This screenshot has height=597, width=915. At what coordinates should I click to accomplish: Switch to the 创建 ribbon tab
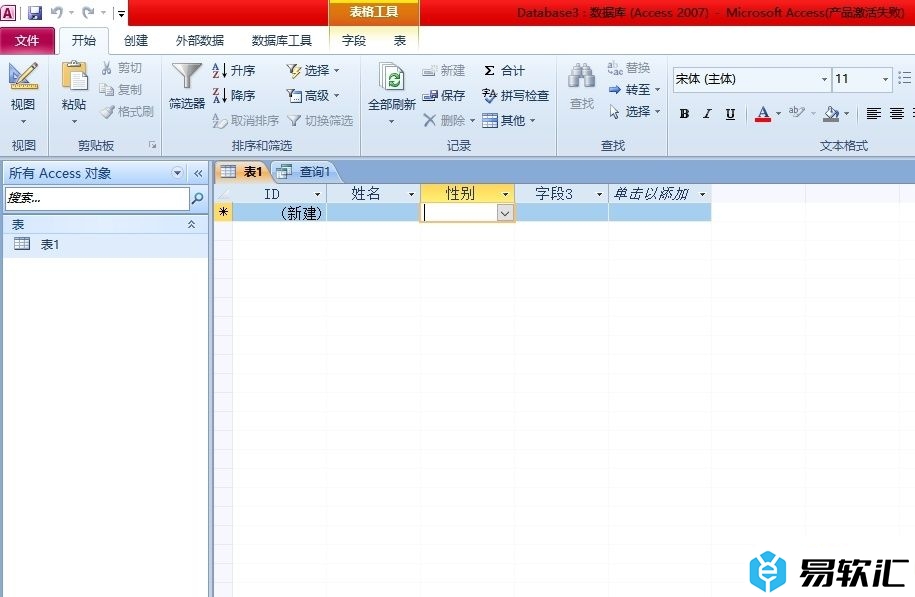click(x=136, y=41)
